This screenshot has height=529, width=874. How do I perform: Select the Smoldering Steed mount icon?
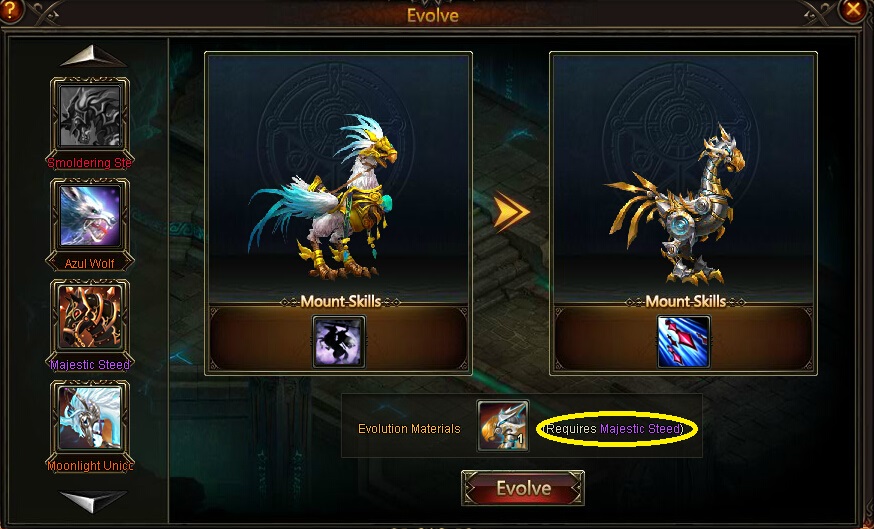coord(90,115)
